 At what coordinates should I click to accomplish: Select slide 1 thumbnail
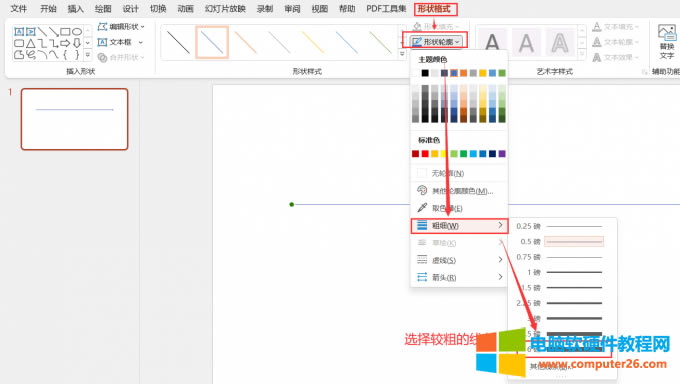tap(75, 119)
